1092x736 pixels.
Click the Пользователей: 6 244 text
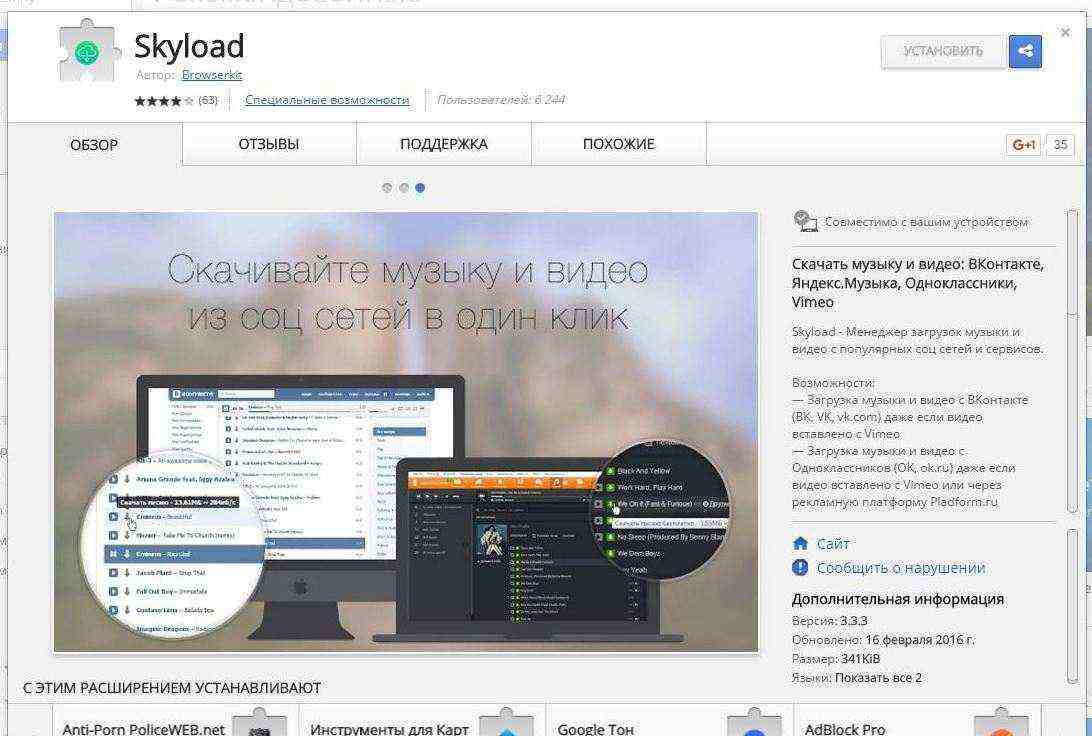point(501,100)
